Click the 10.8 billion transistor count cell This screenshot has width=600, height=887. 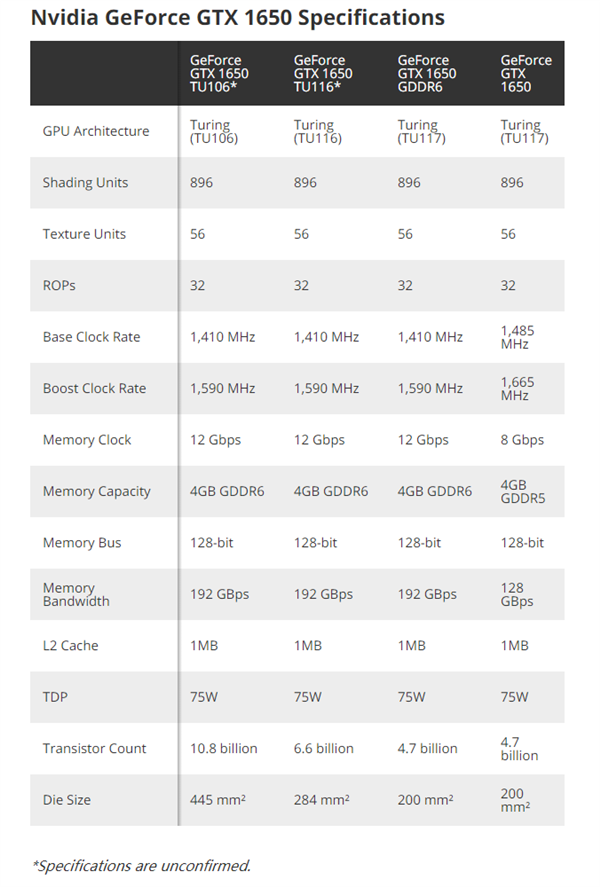223,748
